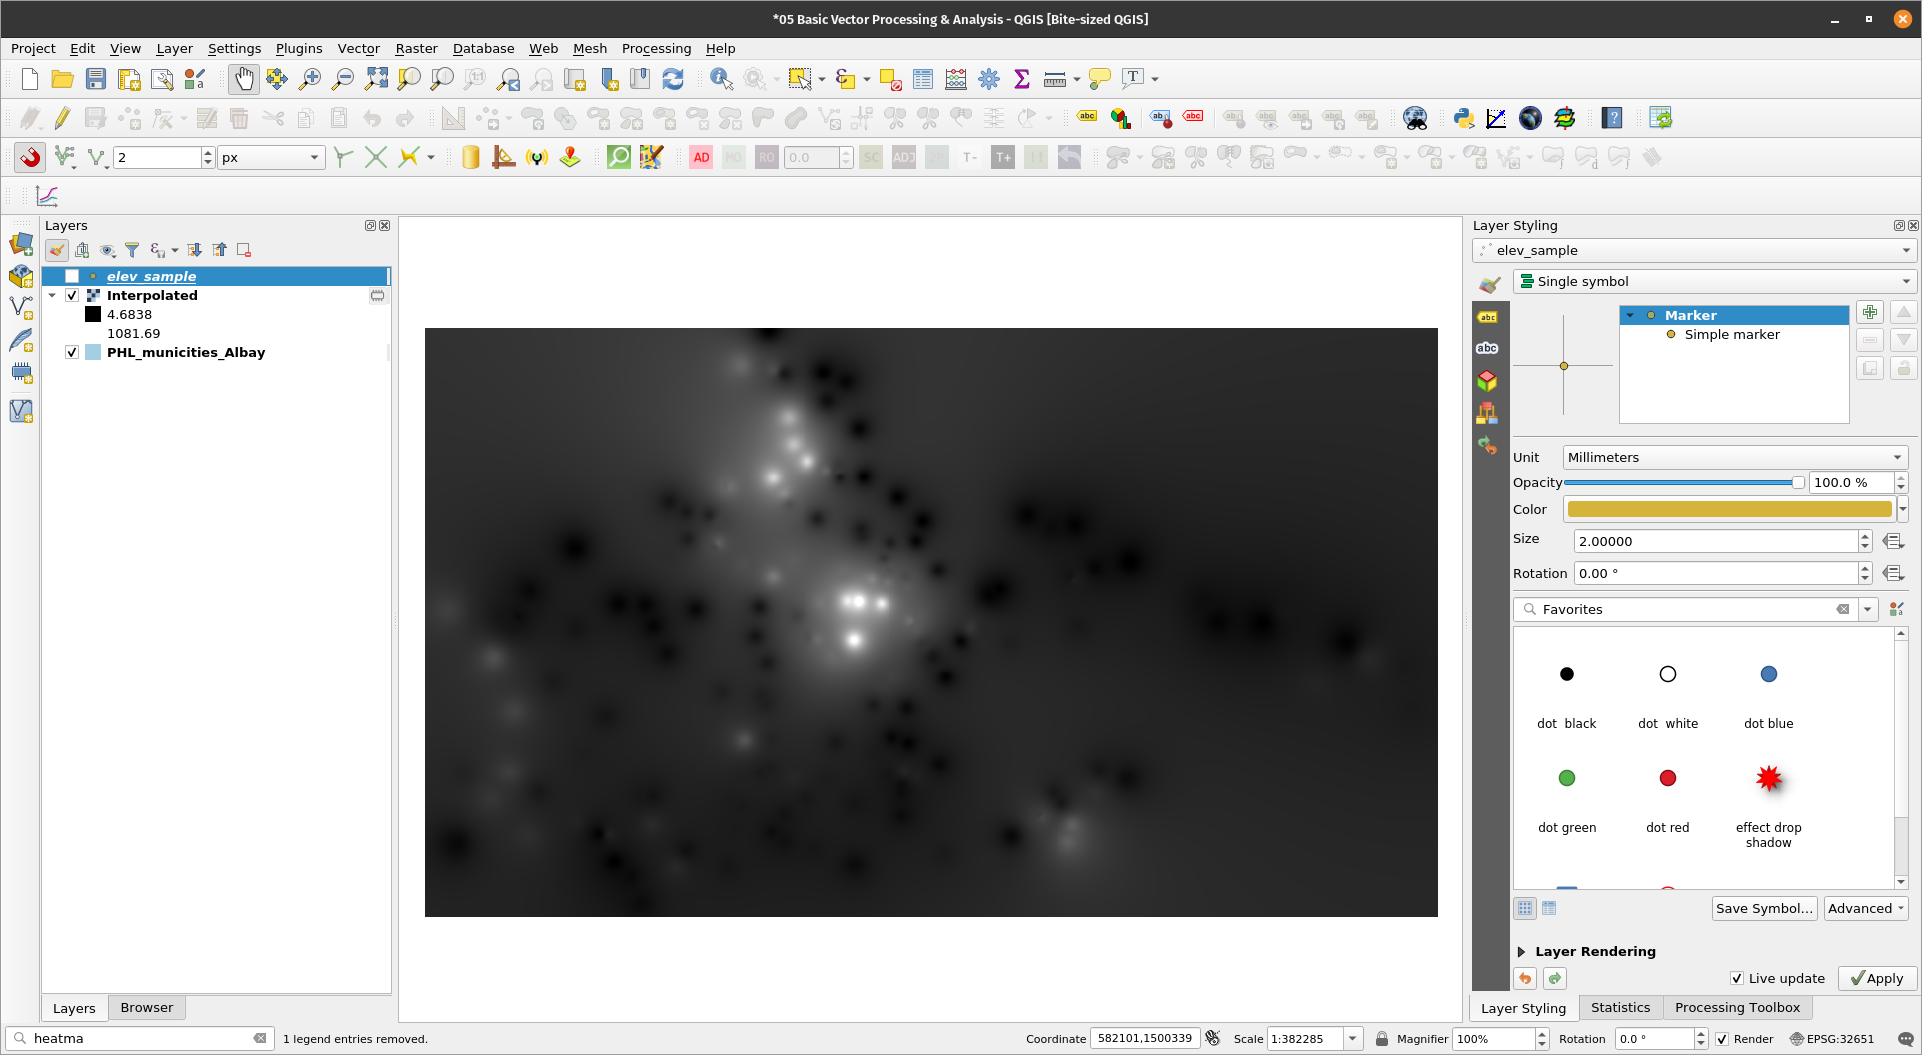Screen dimensions: 1922x1055
Task: Click the Identify Features tool
Action: pyautogui.click(x=720, y=79)
